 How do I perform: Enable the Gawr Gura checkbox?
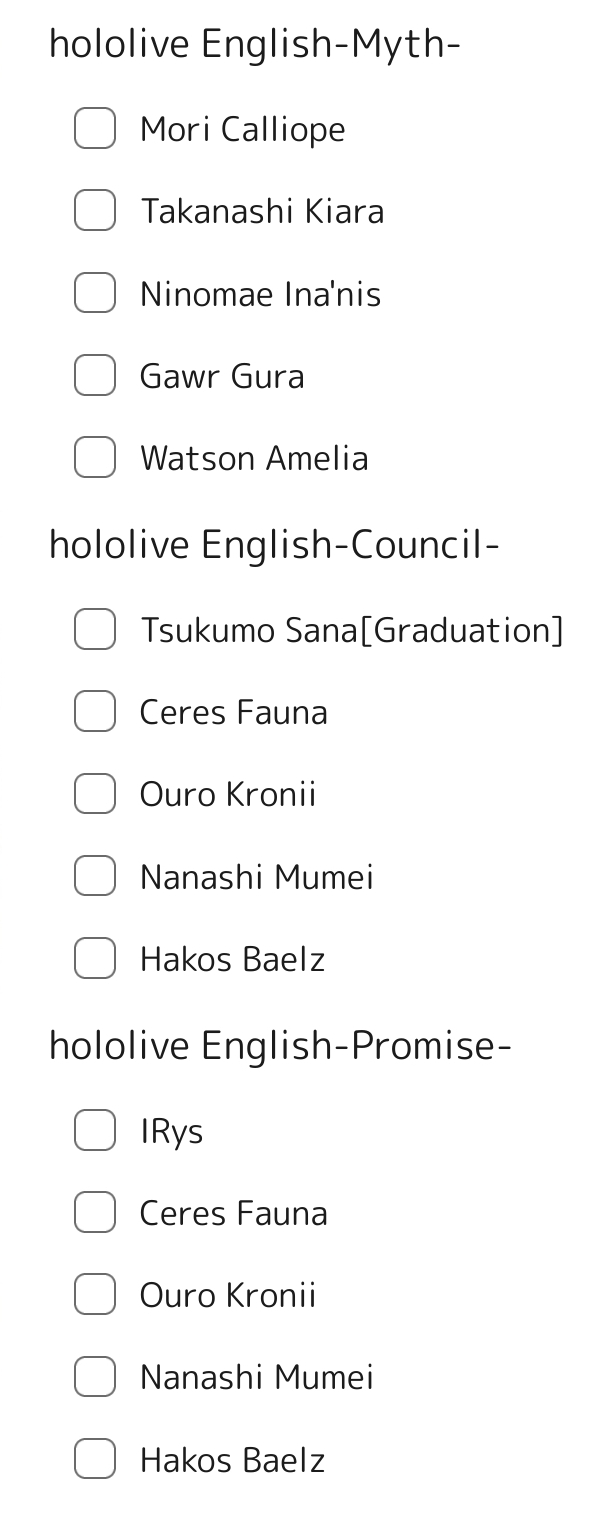point(95,375)
